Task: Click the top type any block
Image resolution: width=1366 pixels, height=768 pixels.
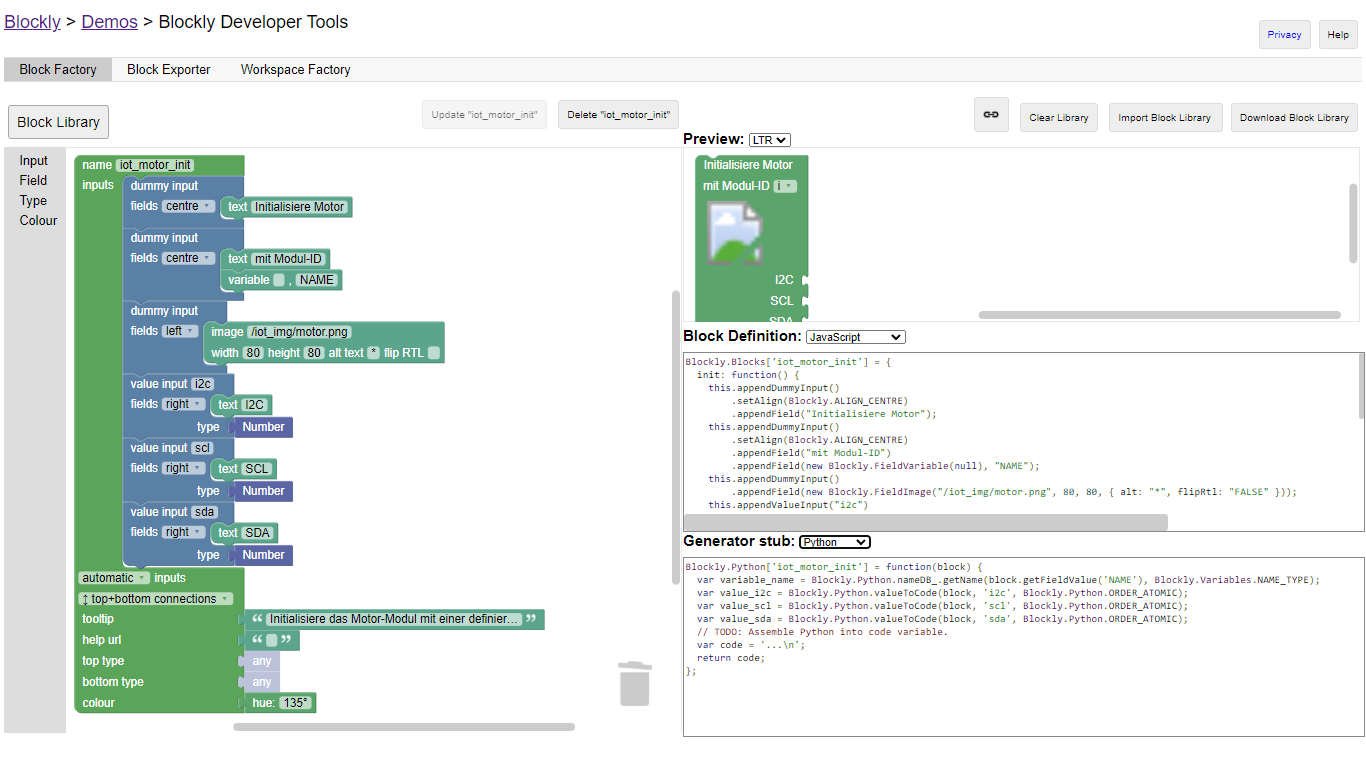Action: click(x=261, y=661)
